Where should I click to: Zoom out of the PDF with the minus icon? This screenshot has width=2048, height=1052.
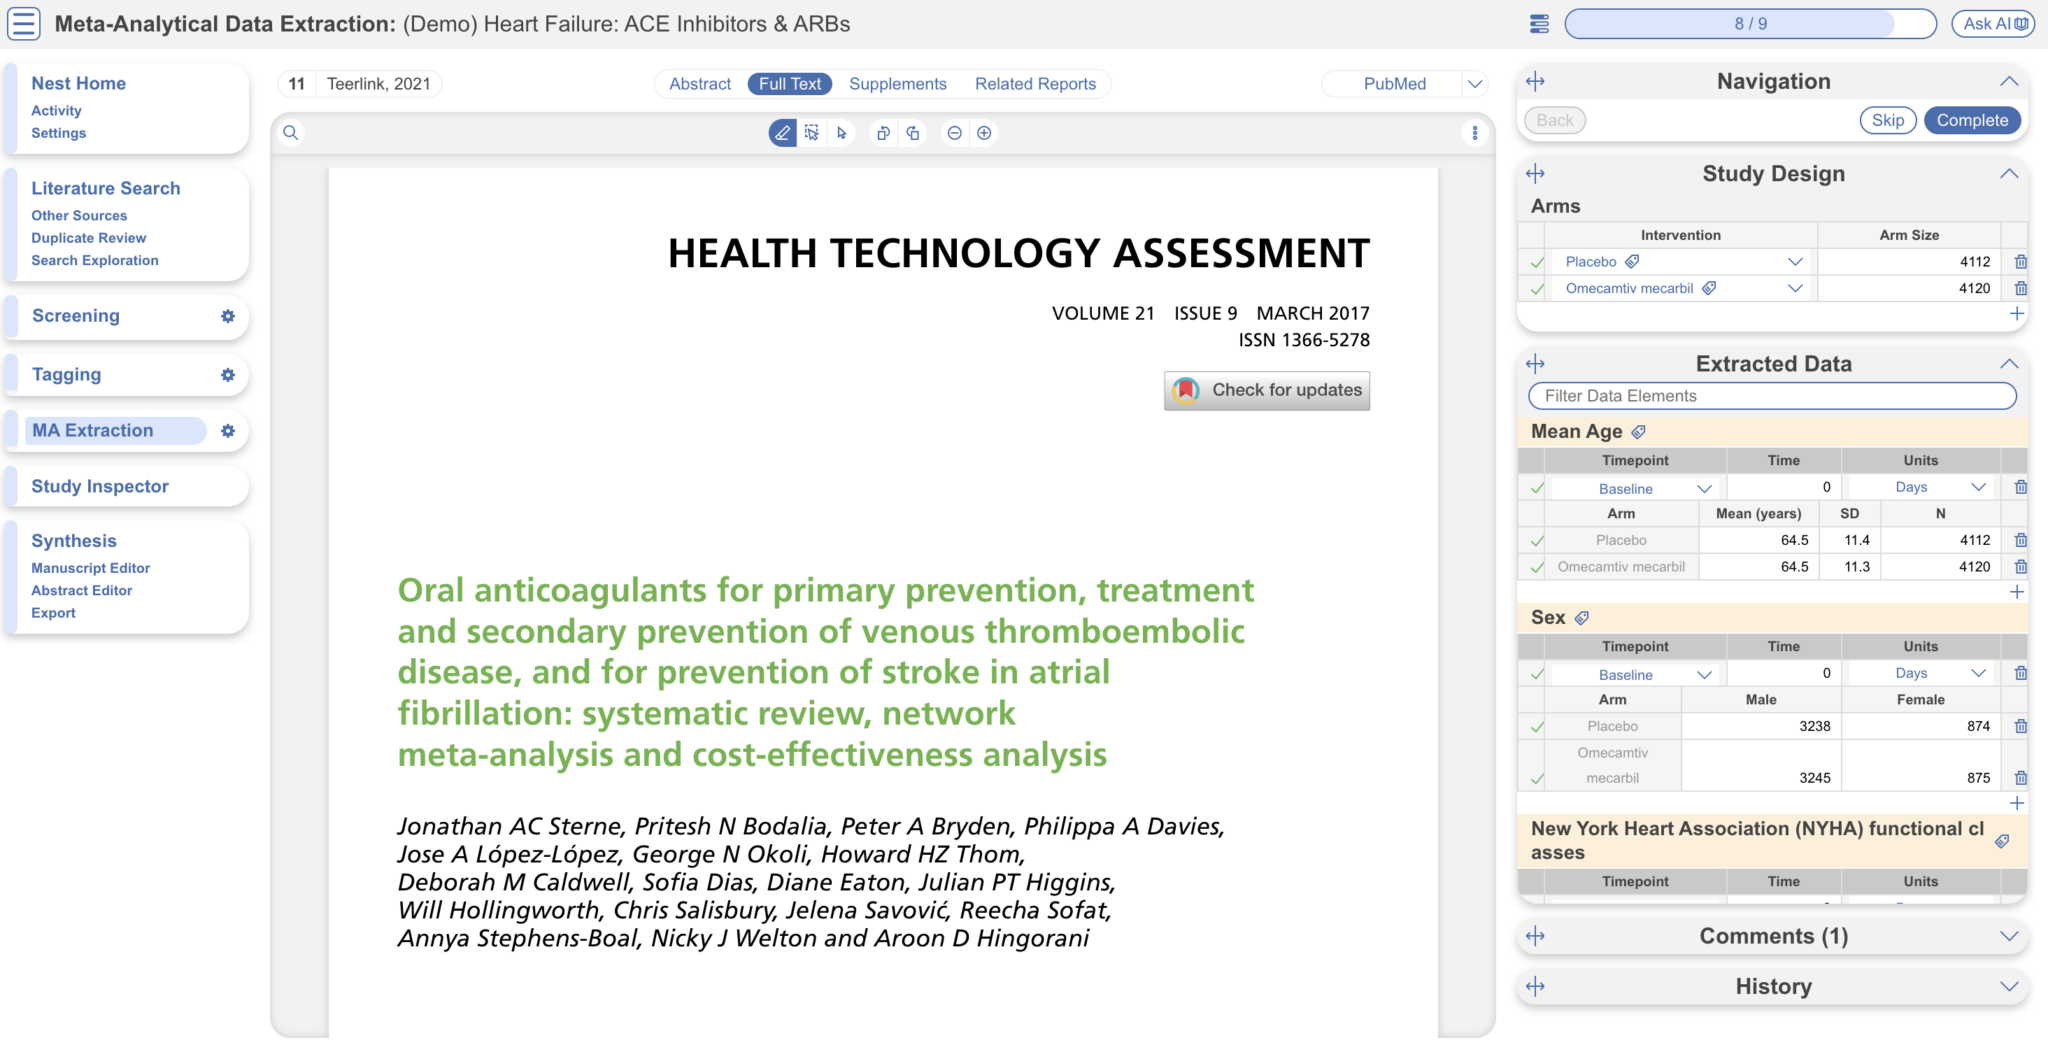[x=955, y=132]
